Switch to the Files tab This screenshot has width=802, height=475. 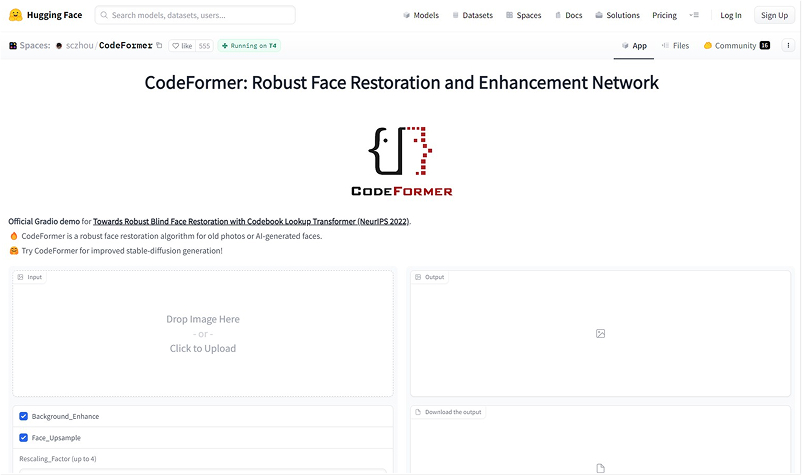(x=675, y=46)
